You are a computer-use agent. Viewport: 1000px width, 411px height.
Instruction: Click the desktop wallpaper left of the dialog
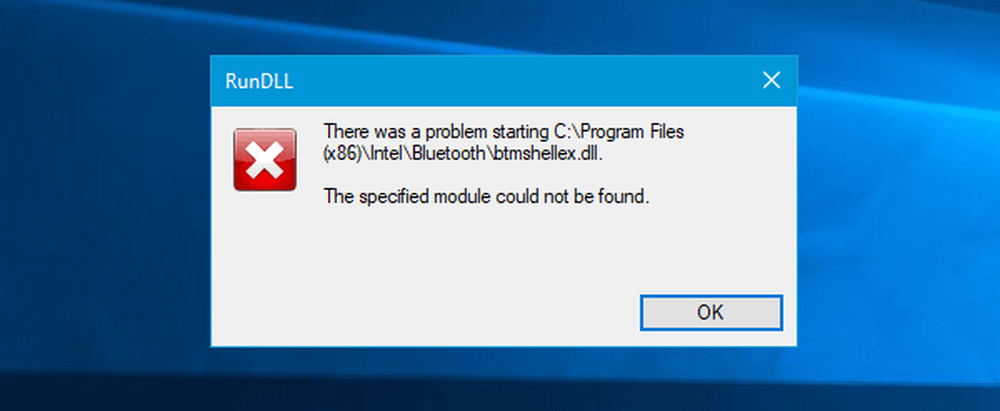coord(105,204)
